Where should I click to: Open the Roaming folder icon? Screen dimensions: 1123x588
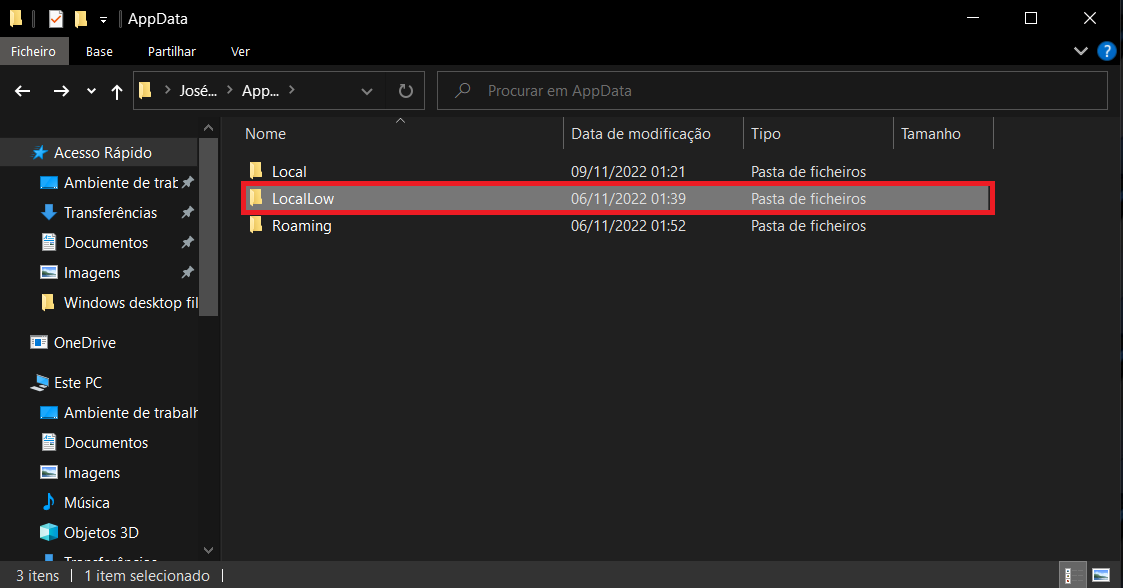[x=256, y=226]
